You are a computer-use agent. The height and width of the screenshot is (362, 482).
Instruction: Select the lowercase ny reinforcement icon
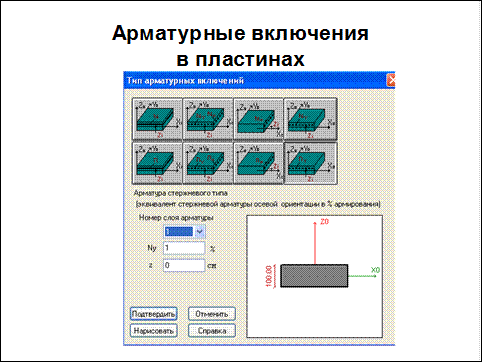310,163
